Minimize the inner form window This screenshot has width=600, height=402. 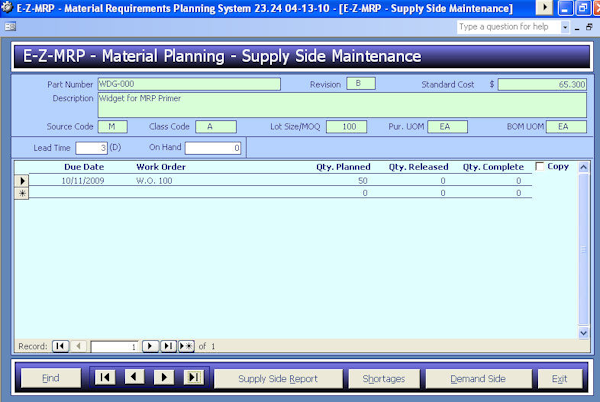(x=577, y=27)
